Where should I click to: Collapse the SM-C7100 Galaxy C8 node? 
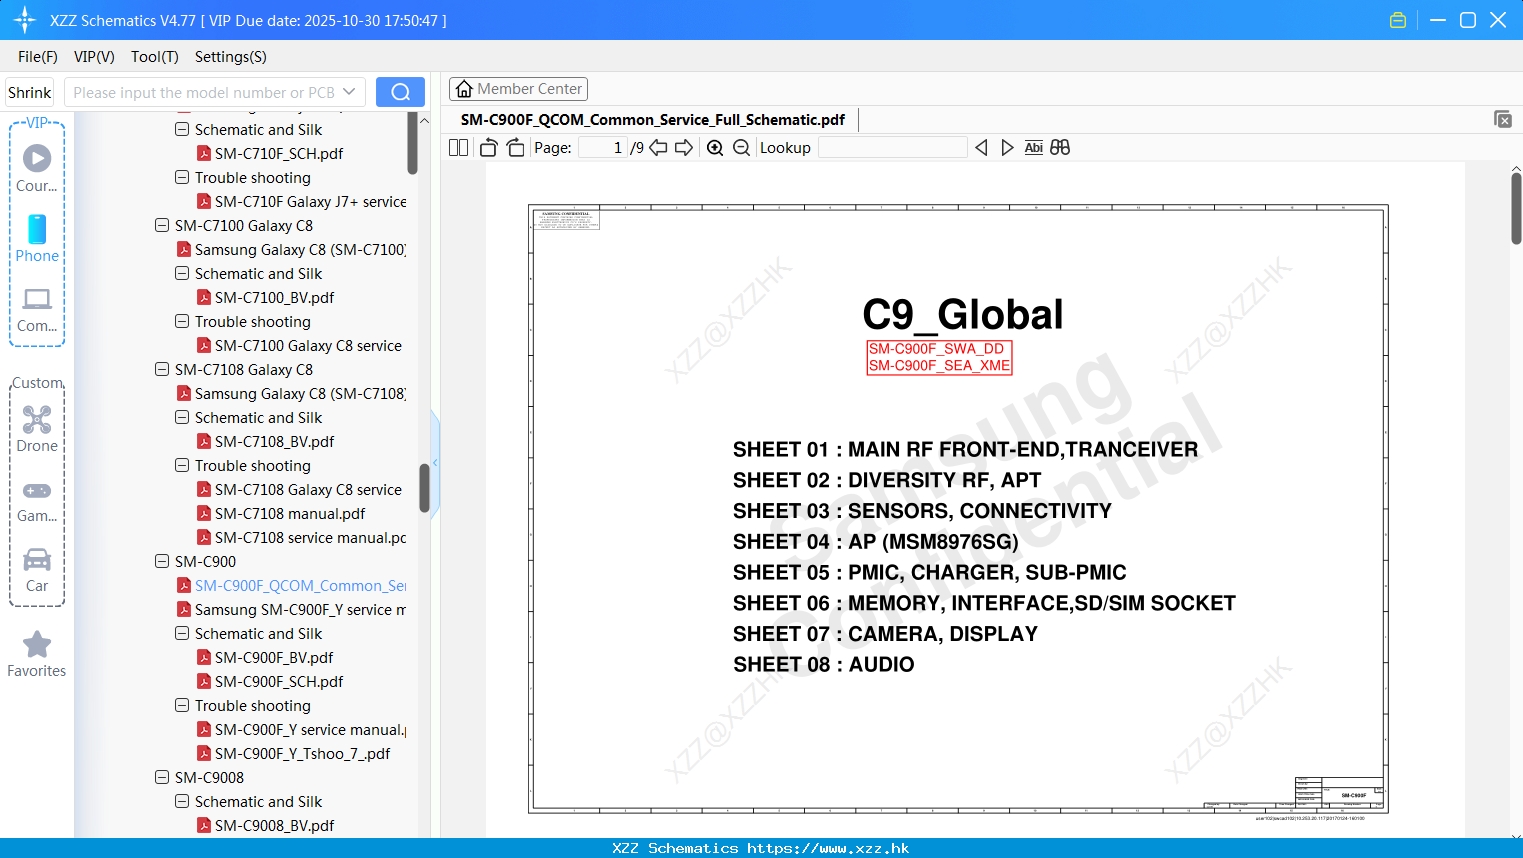pos(162,225)
